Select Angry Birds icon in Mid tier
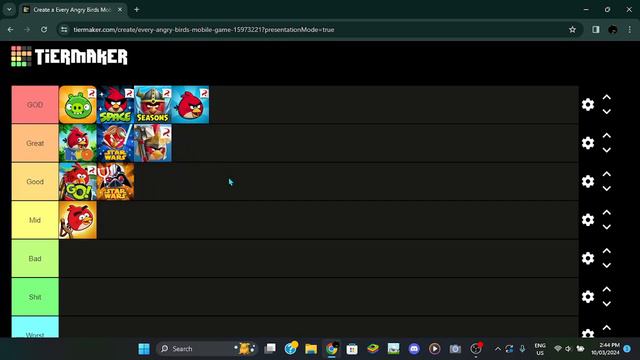640x360 pixels. pos(78,220)
